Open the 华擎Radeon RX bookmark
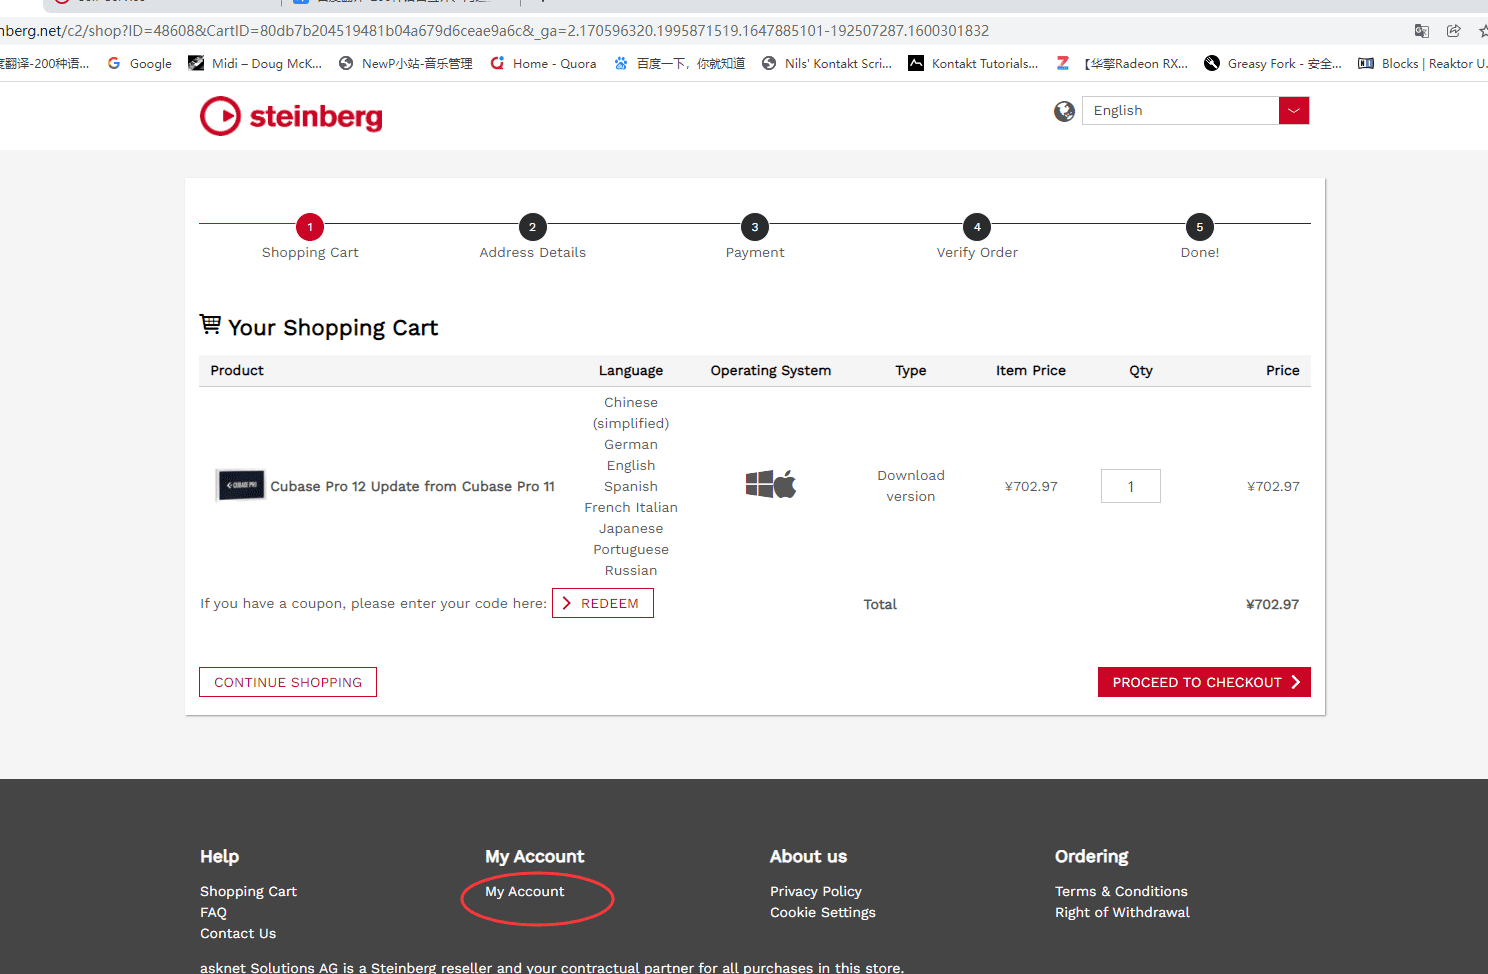 1122,63
